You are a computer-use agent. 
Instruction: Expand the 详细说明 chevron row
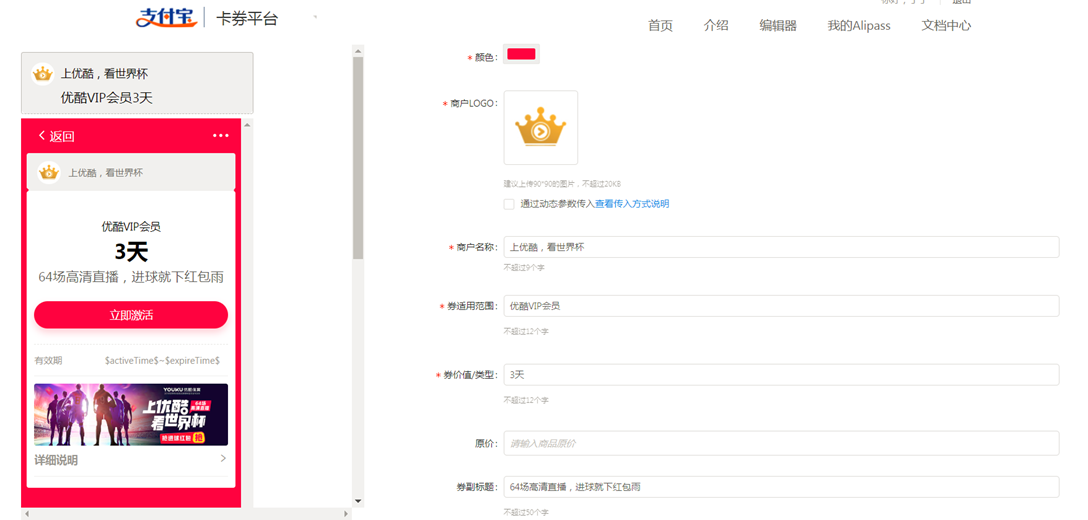[131, 460]
